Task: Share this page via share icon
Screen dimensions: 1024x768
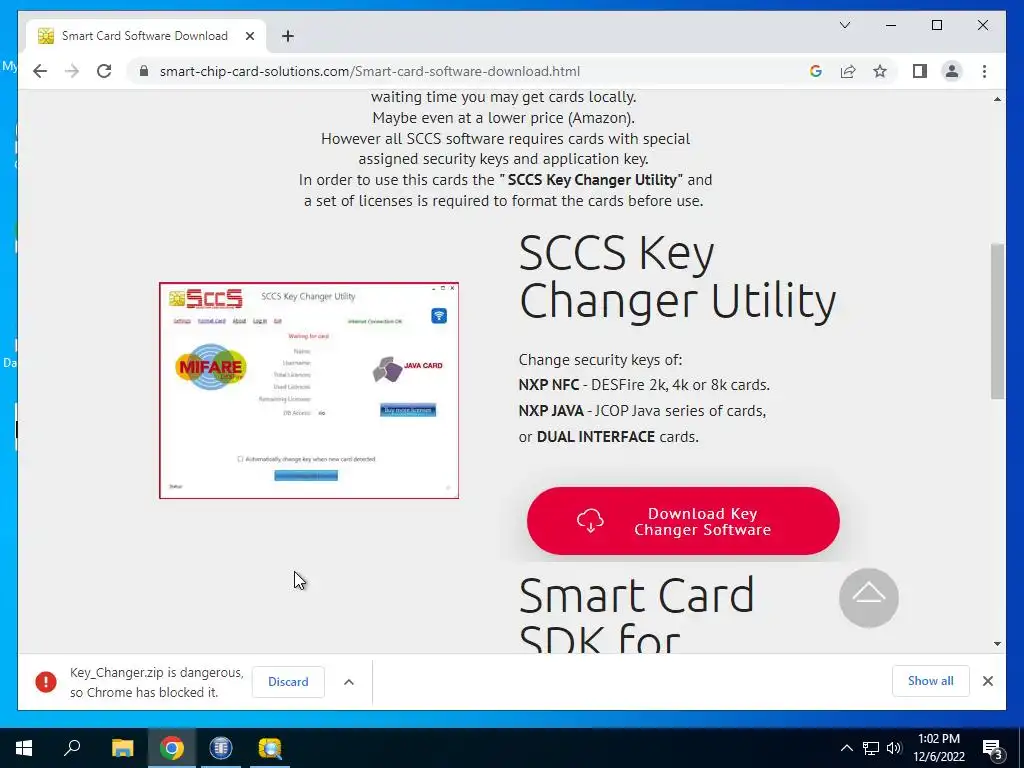Action: point(848,71)
